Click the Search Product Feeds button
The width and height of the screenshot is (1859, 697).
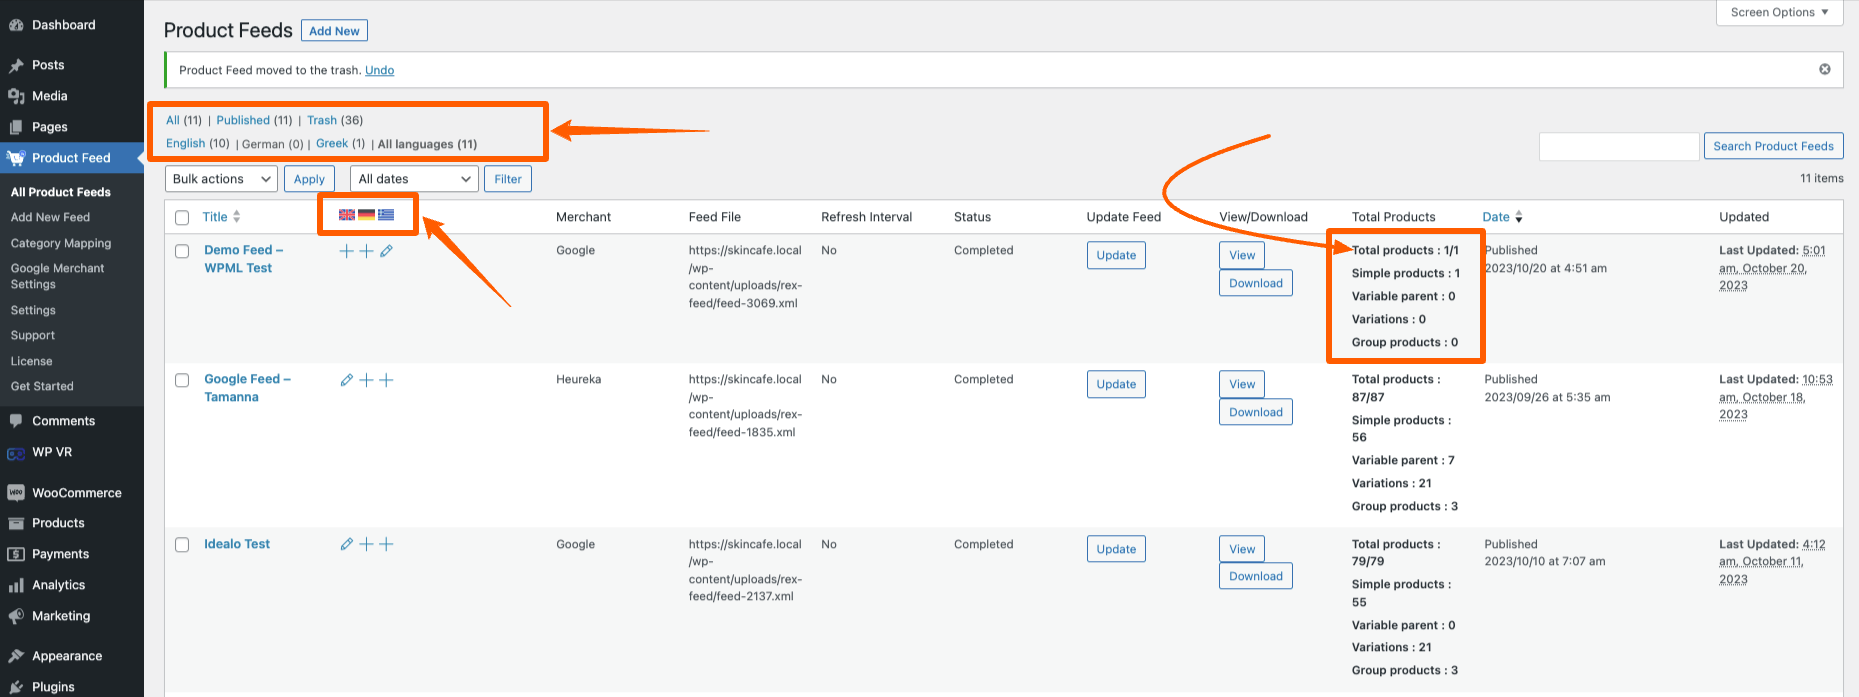(x=1773, y=146)
